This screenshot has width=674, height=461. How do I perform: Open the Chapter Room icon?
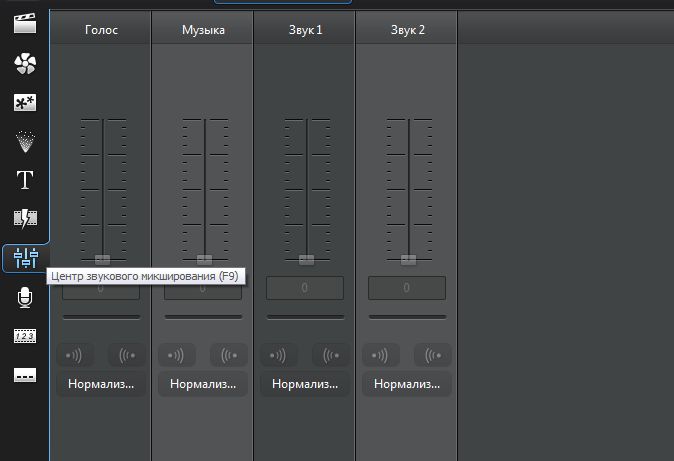tap(25, 336)
